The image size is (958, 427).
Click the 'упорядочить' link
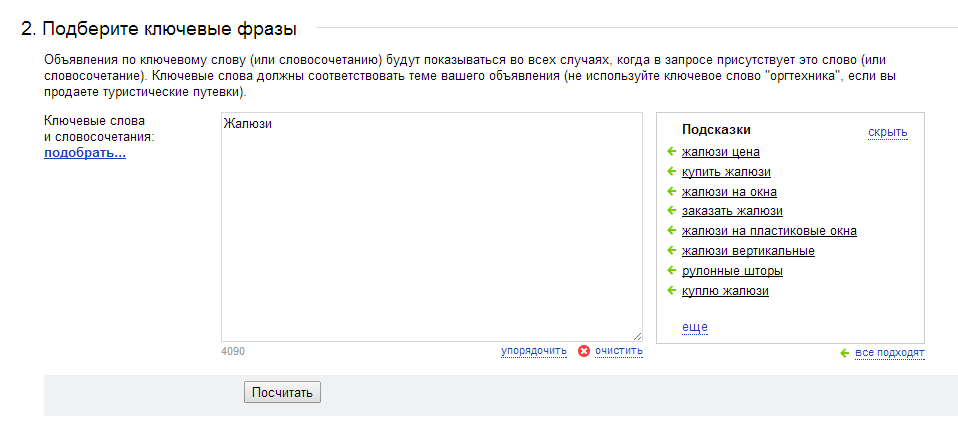tap(534, 351)
